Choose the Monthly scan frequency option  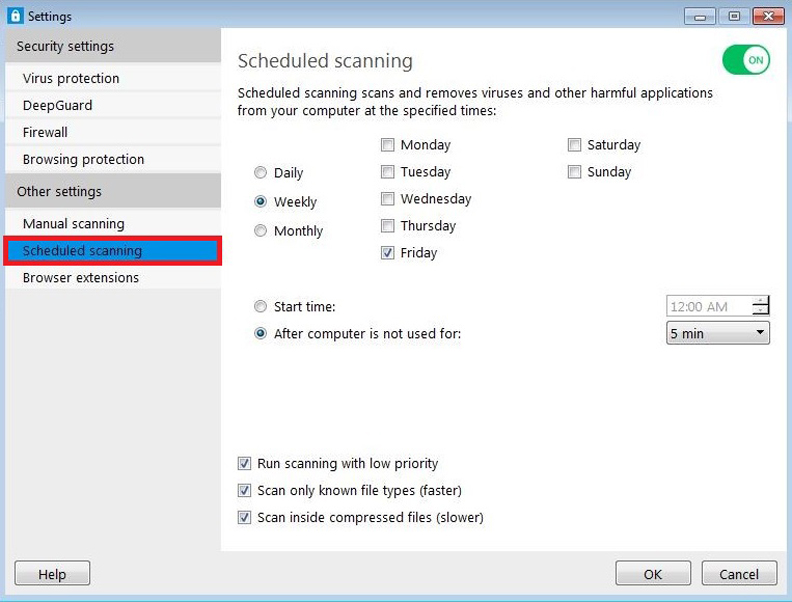(261, 231)
